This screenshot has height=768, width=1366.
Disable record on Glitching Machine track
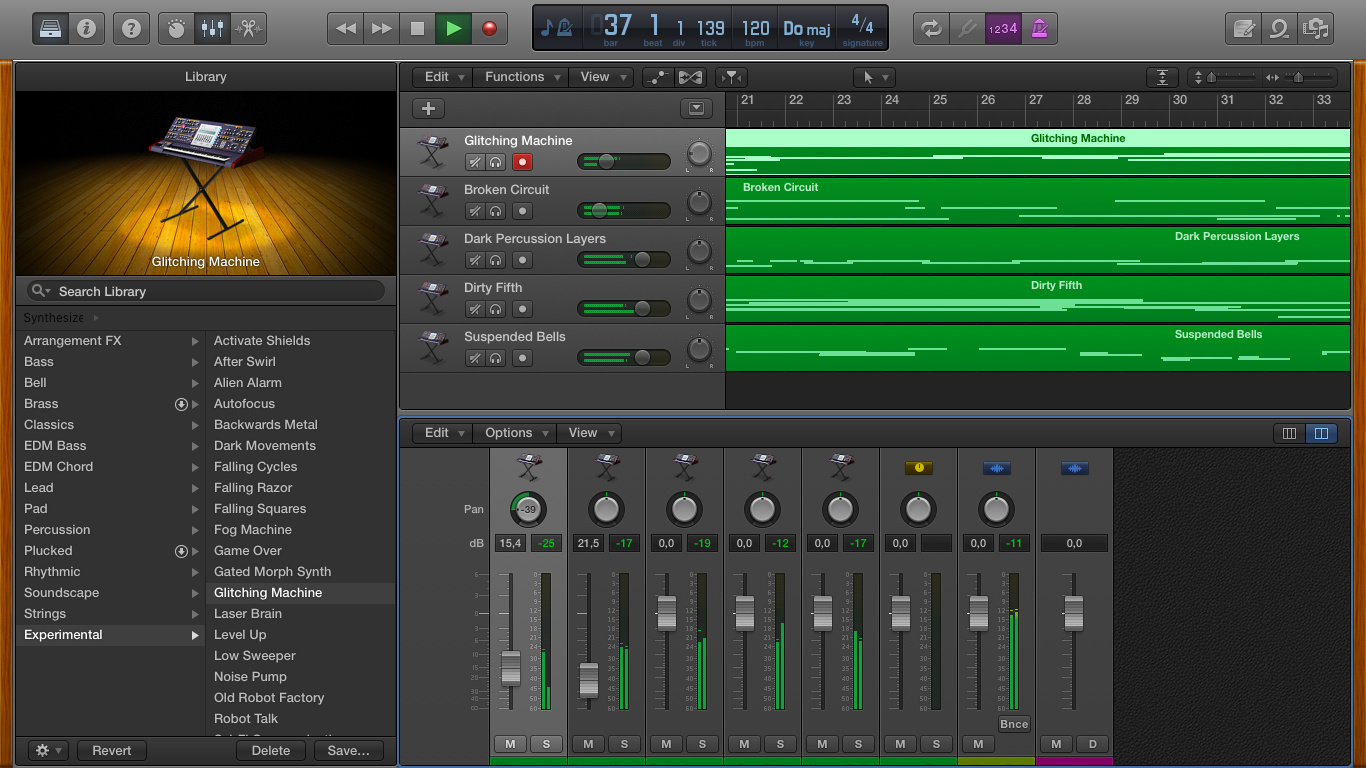click(522, 162)
